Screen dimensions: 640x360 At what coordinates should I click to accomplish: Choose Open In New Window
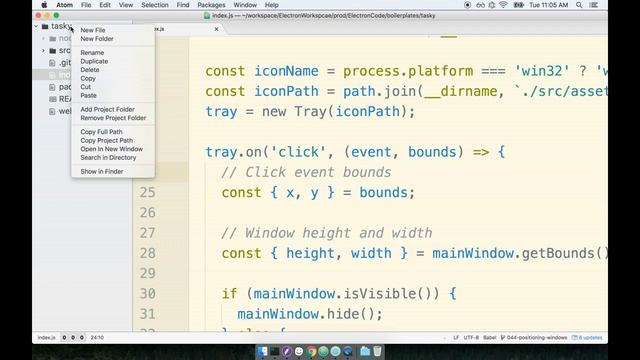coord(111,149)
